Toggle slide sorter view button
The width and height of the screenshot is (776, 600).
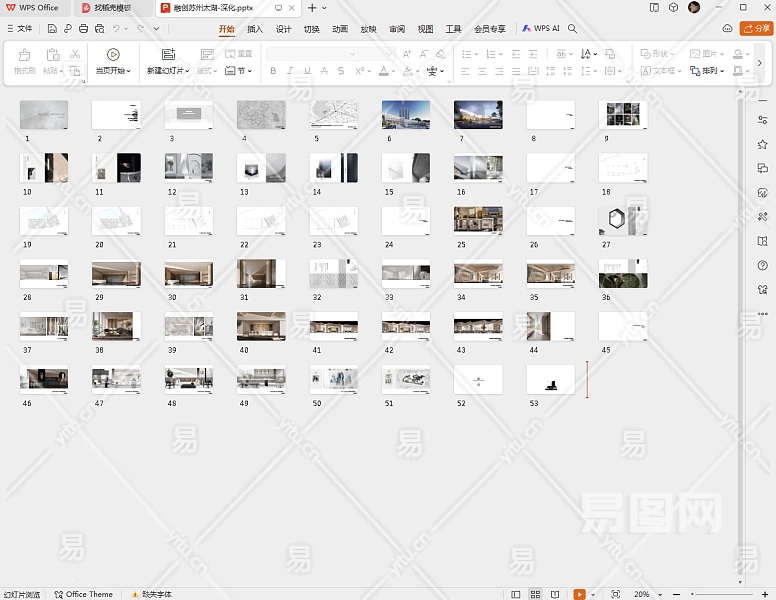[536, 594]
